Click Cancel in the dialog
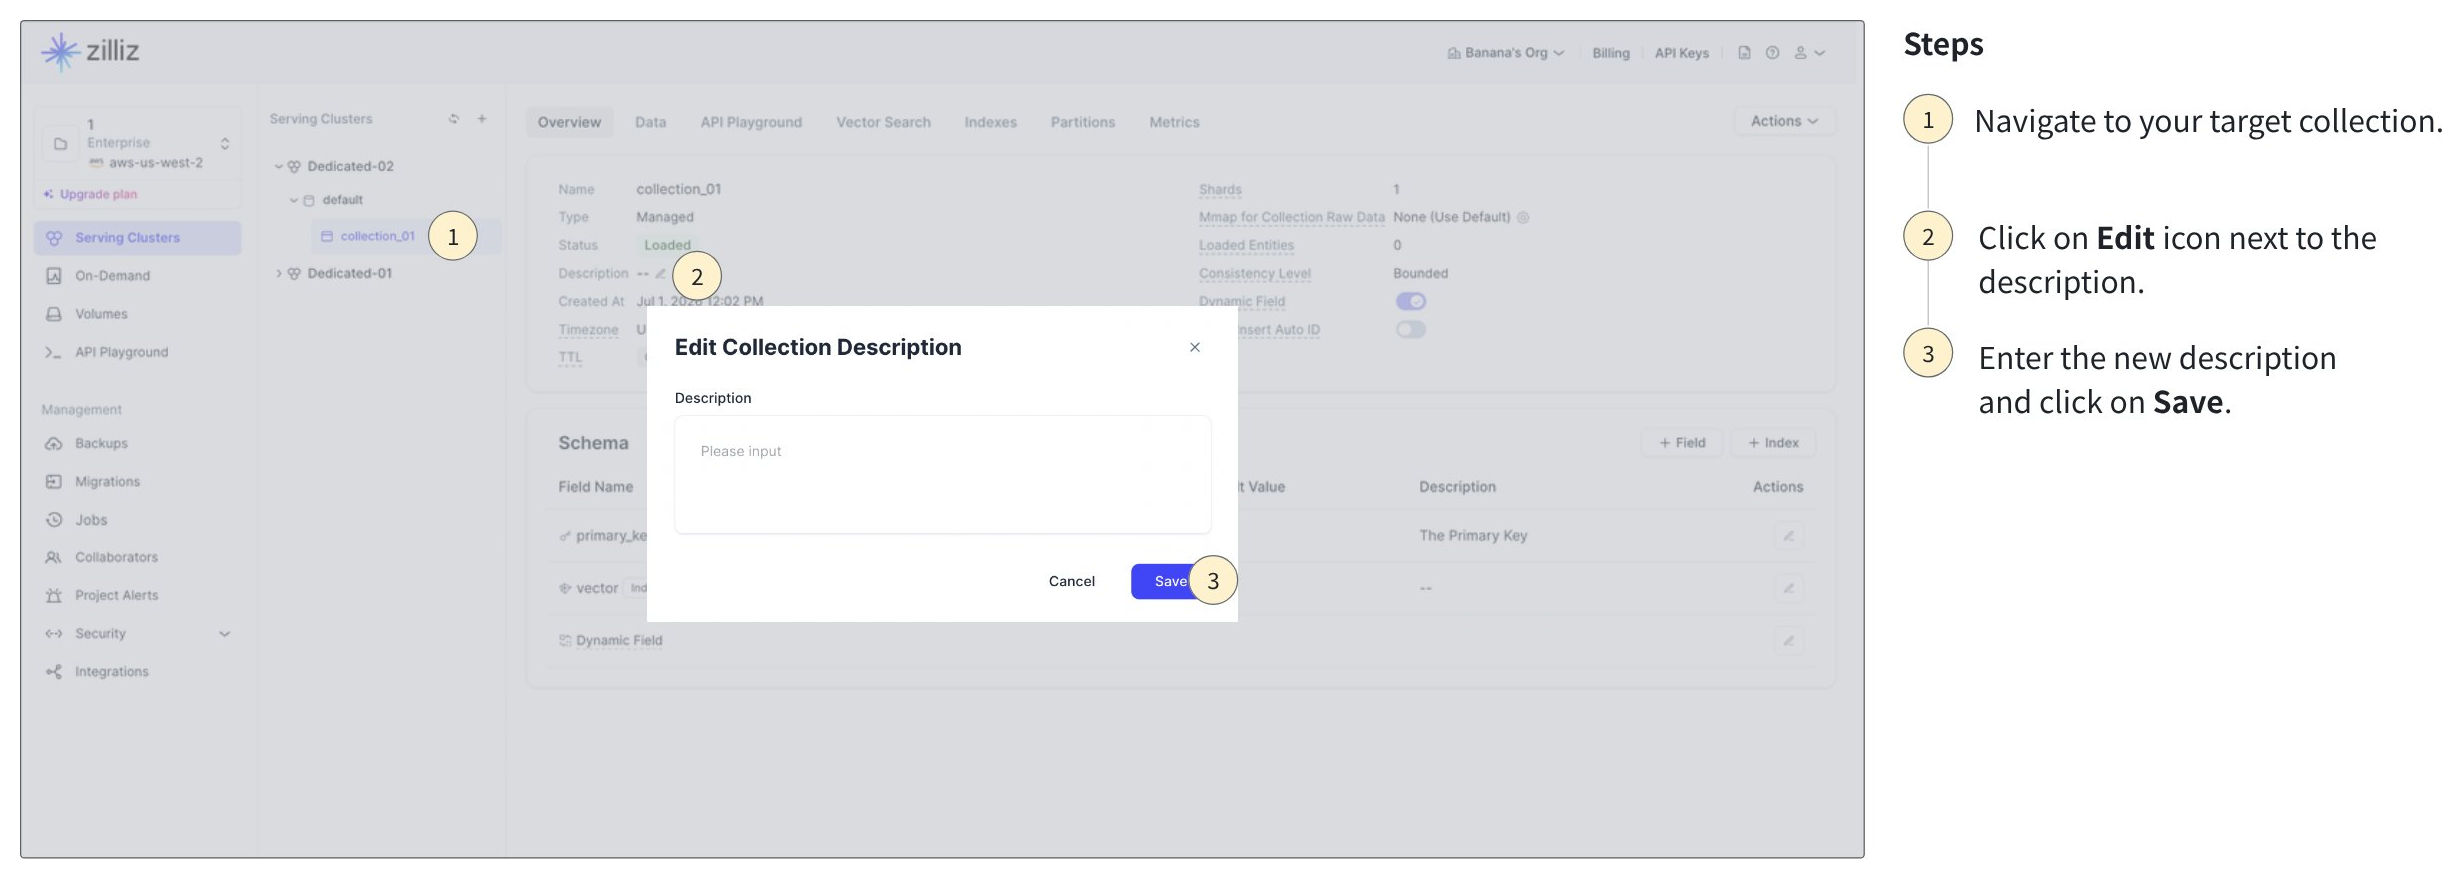 (x=1071, y=581)
